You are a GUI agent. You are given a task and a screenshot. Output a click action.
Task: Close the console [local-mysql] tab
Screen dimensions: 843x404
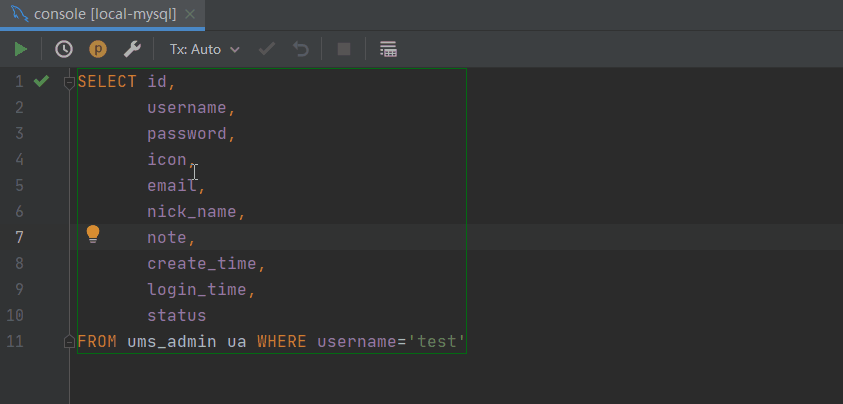[x=189, y=14]
